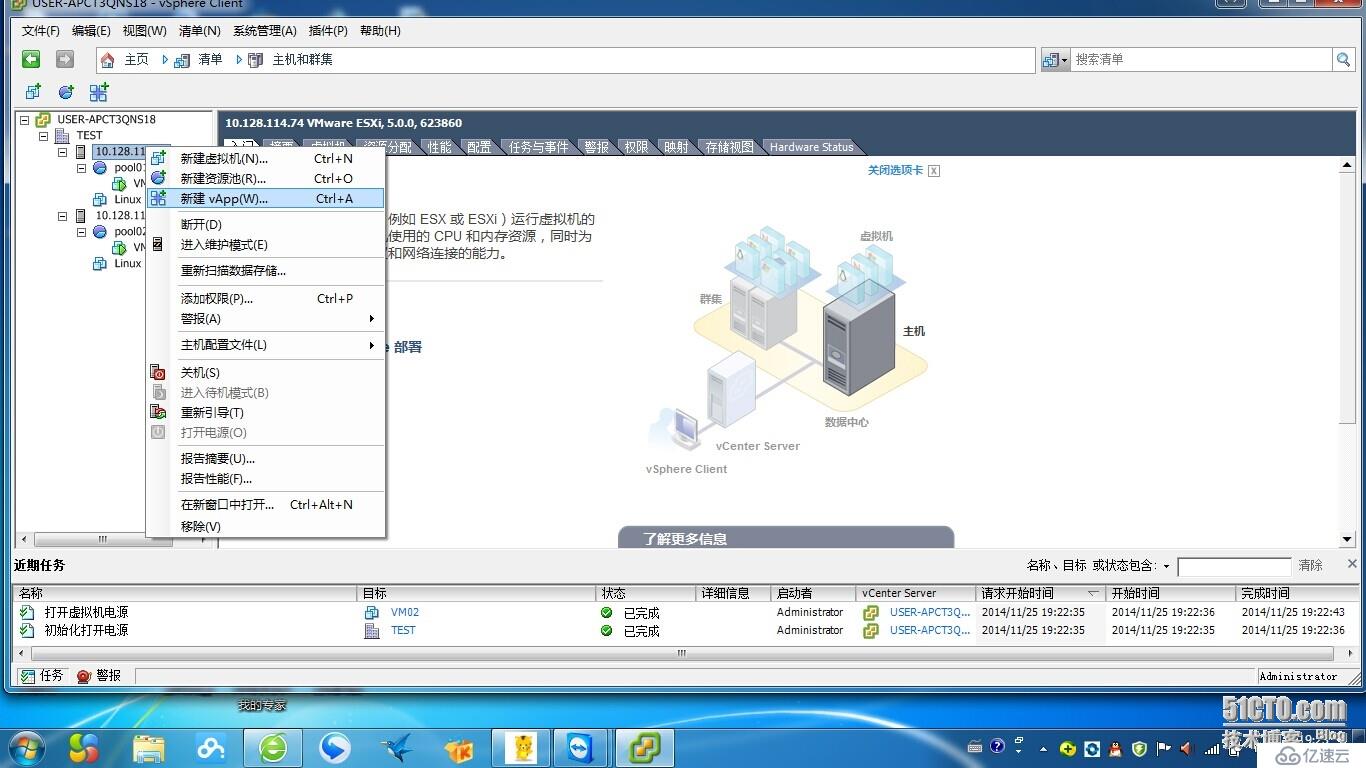Switch to the 映射 tab
Viewport: 1366px width, 768px height.
(x=677, y=147)
